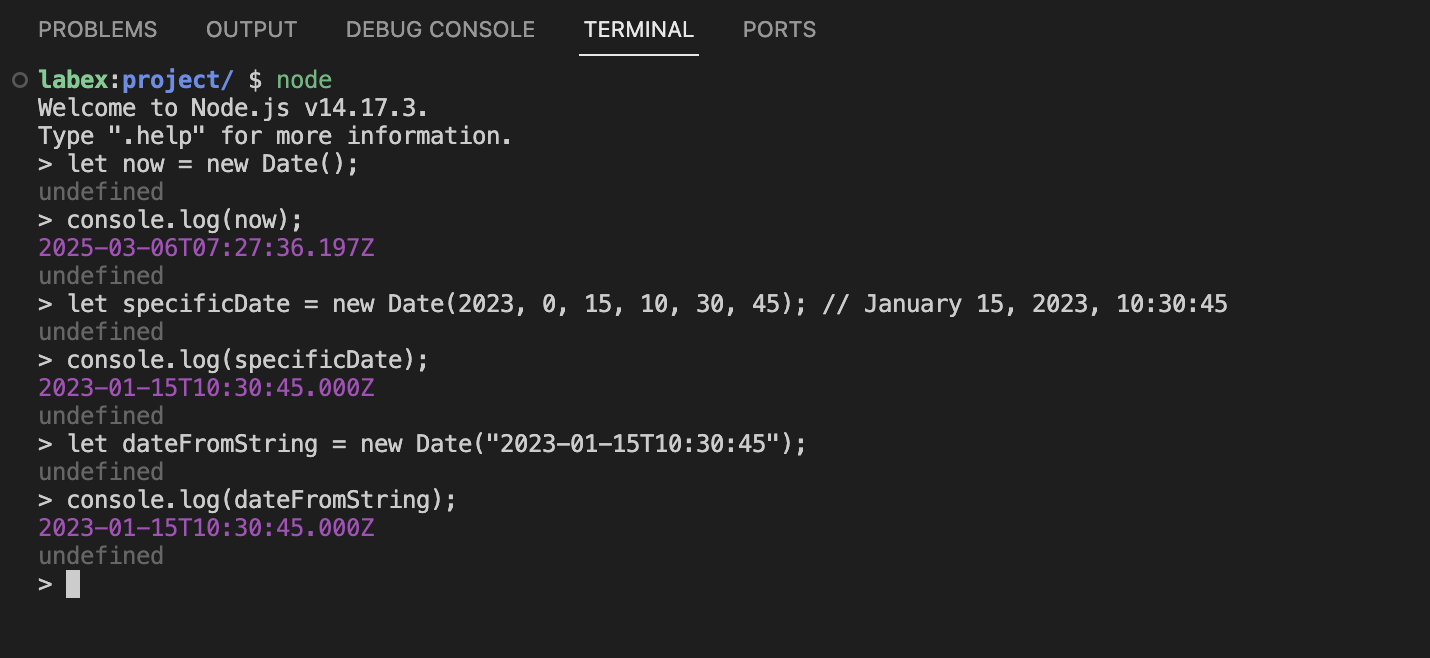This screenshot has height=658, width=1430.
Task: Select the TERMINAL tab
Action: [x=638, y=29]
